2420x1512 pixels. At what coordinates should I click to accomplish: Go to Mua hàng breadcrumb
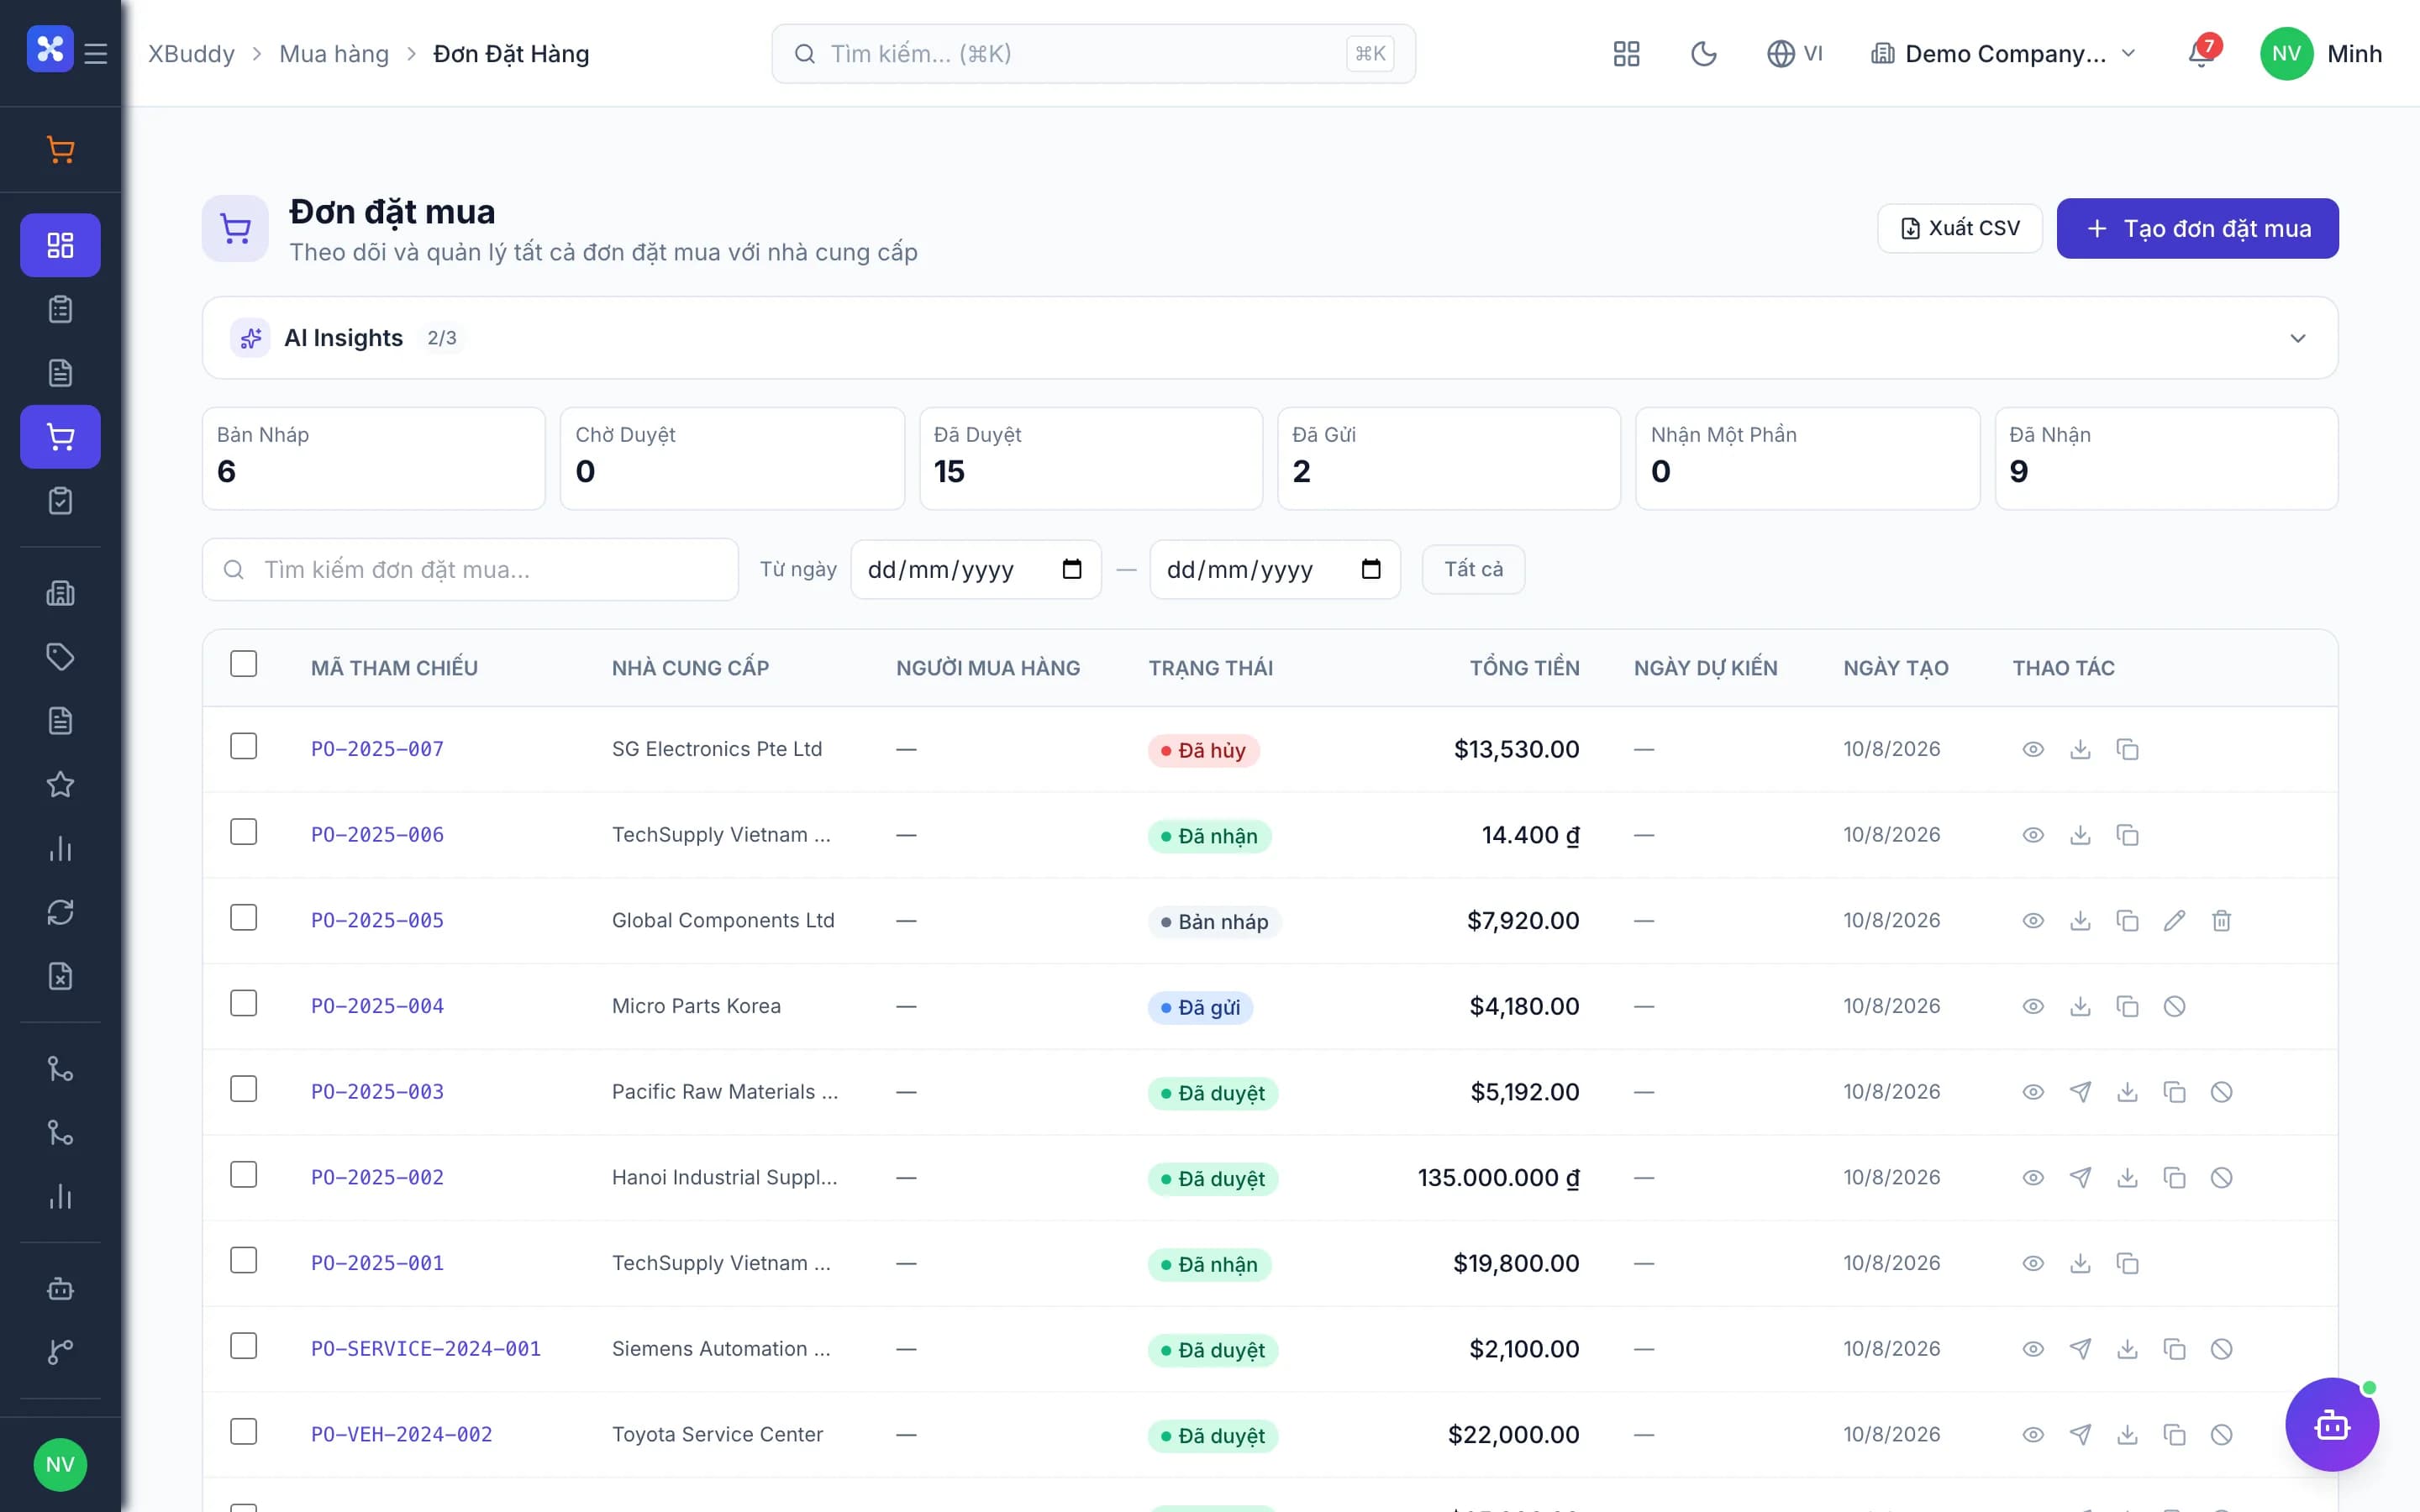coord(334,54)
